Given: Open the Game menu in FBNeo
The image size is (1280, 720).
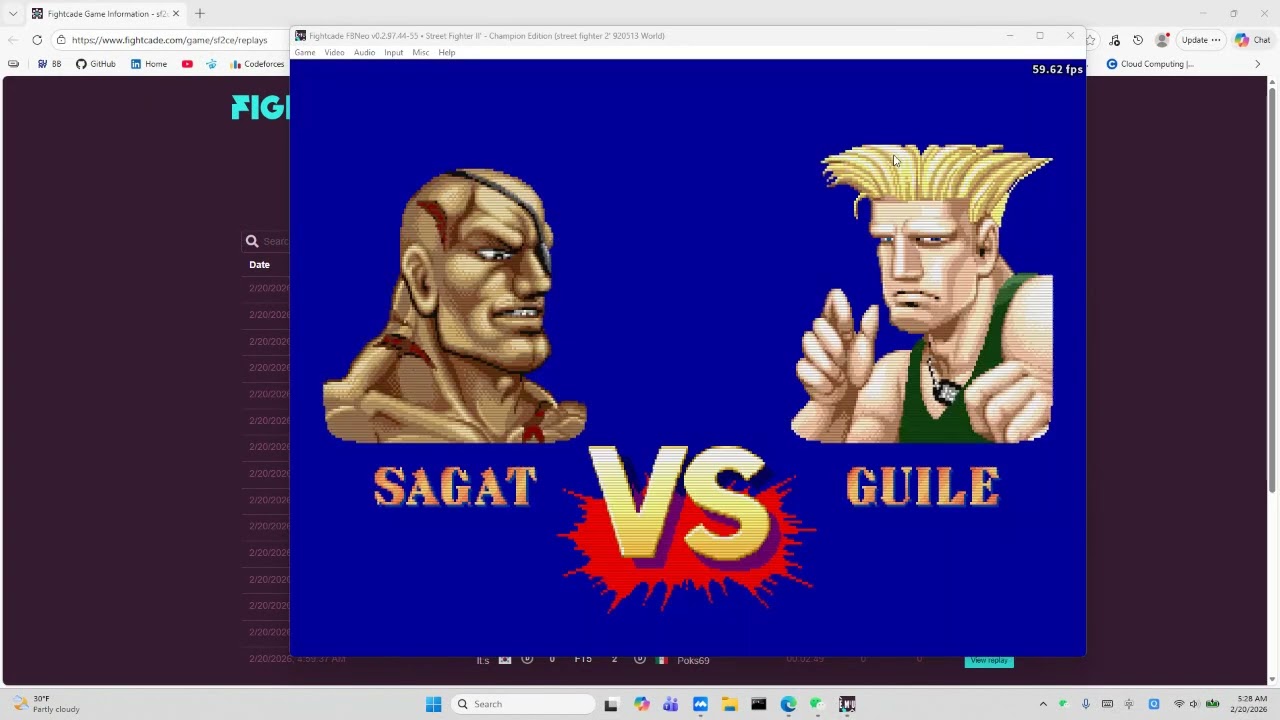Looking at the screenshot, I should click(305, 53).
